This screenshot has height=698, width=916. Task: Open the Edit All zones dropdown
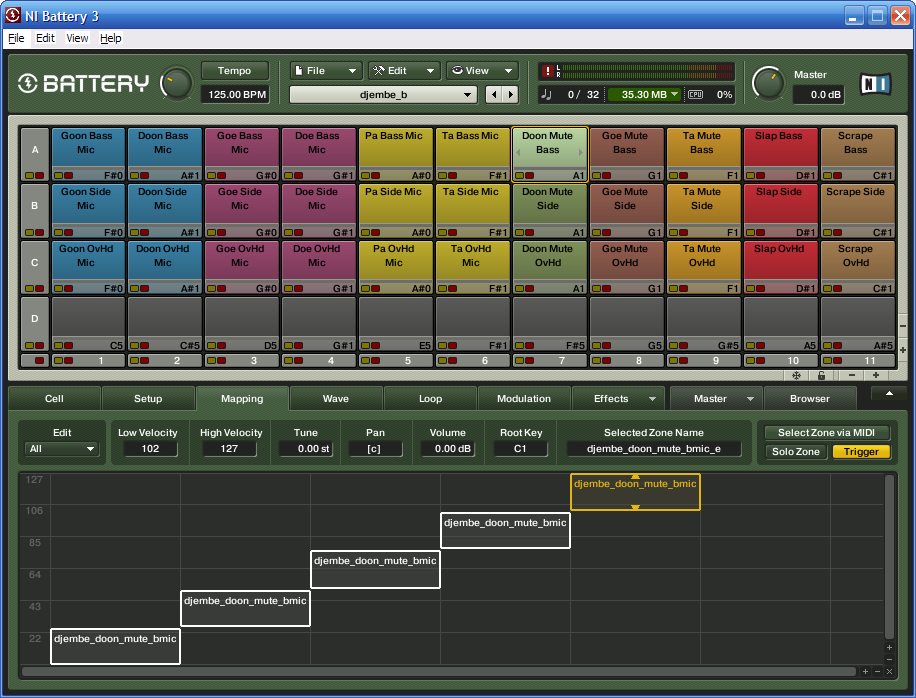[x=62, y=449]
